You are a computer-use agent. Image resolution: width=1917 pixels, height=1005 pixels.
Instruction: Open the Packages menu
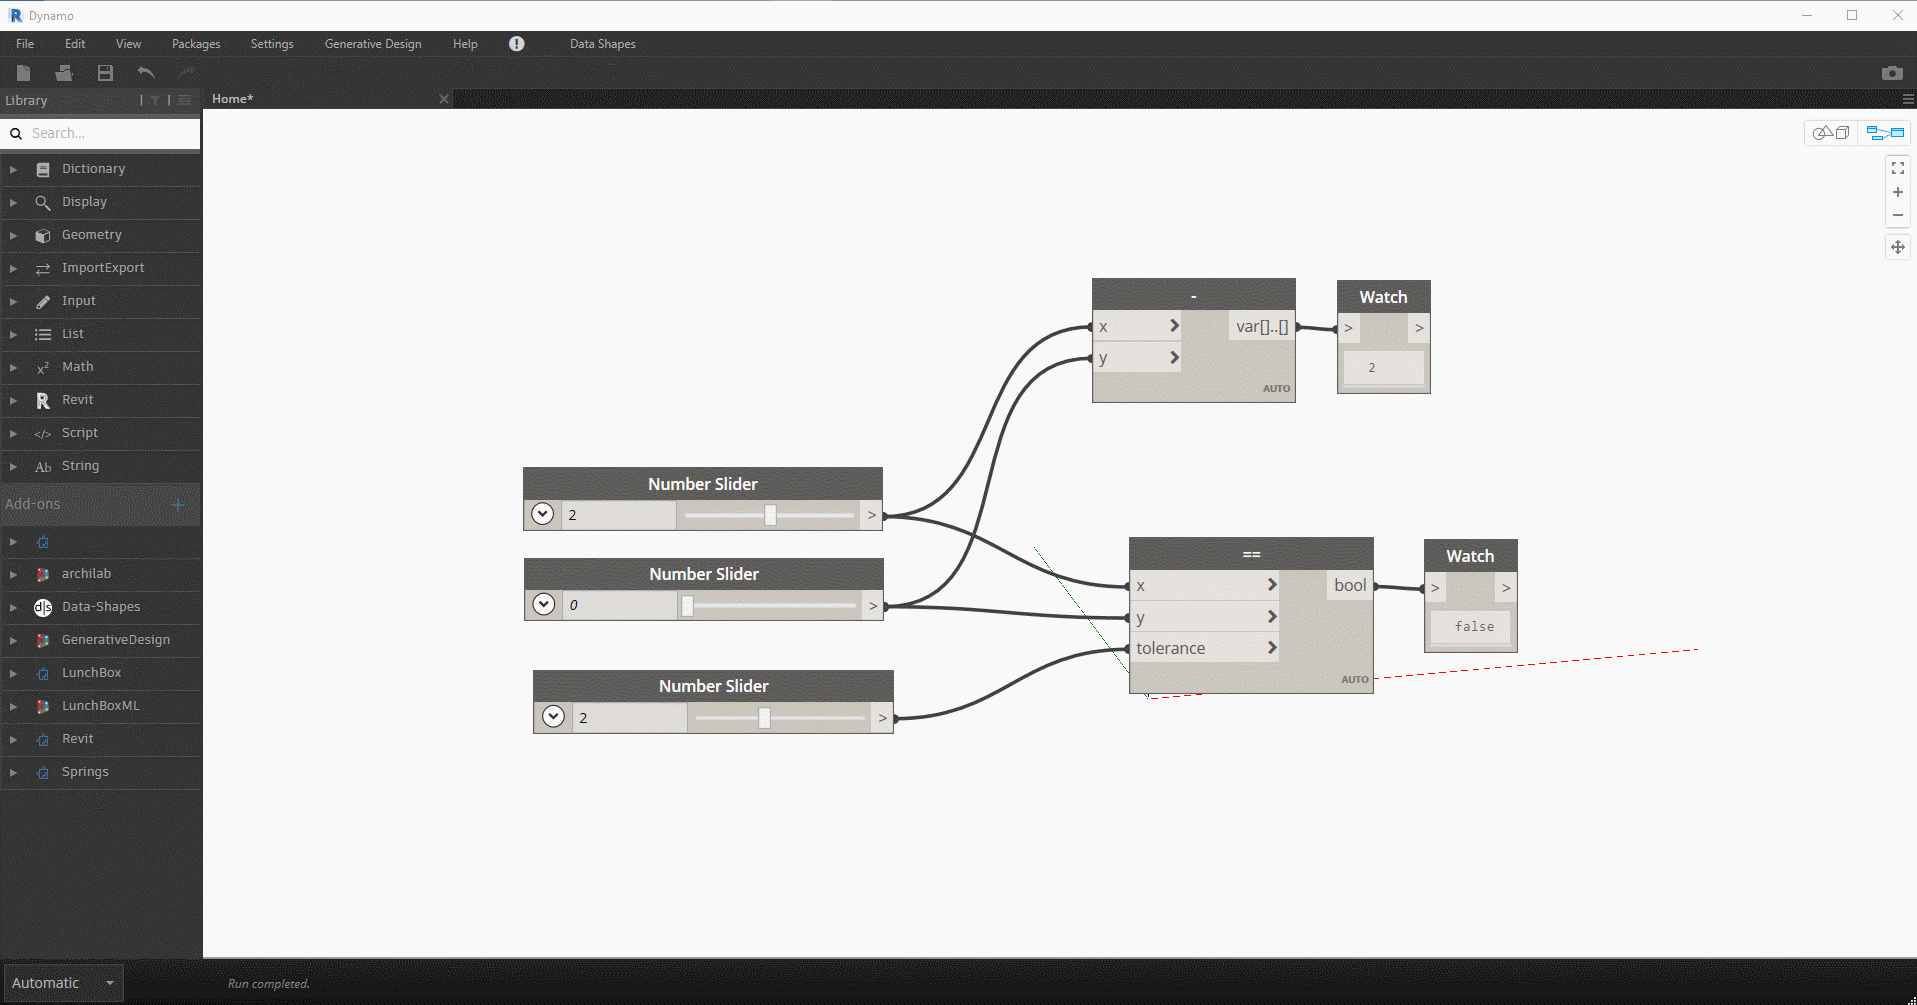(x=196, y=44)
